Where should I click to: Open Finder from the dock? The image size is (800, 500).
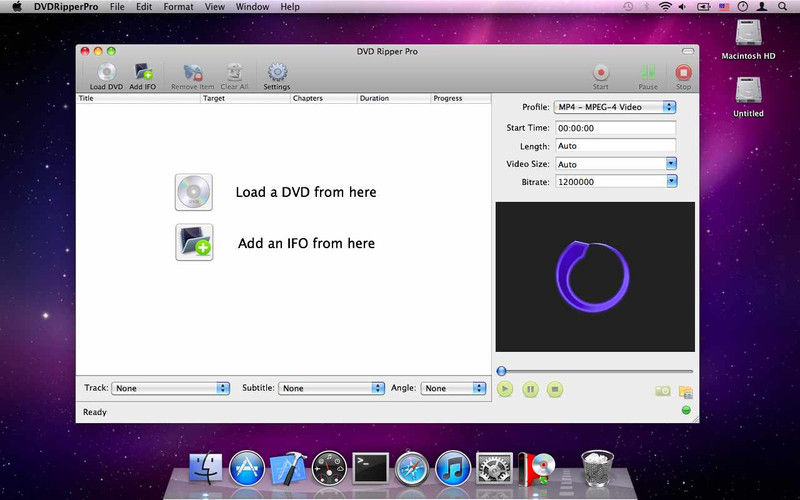coord(206,468)
